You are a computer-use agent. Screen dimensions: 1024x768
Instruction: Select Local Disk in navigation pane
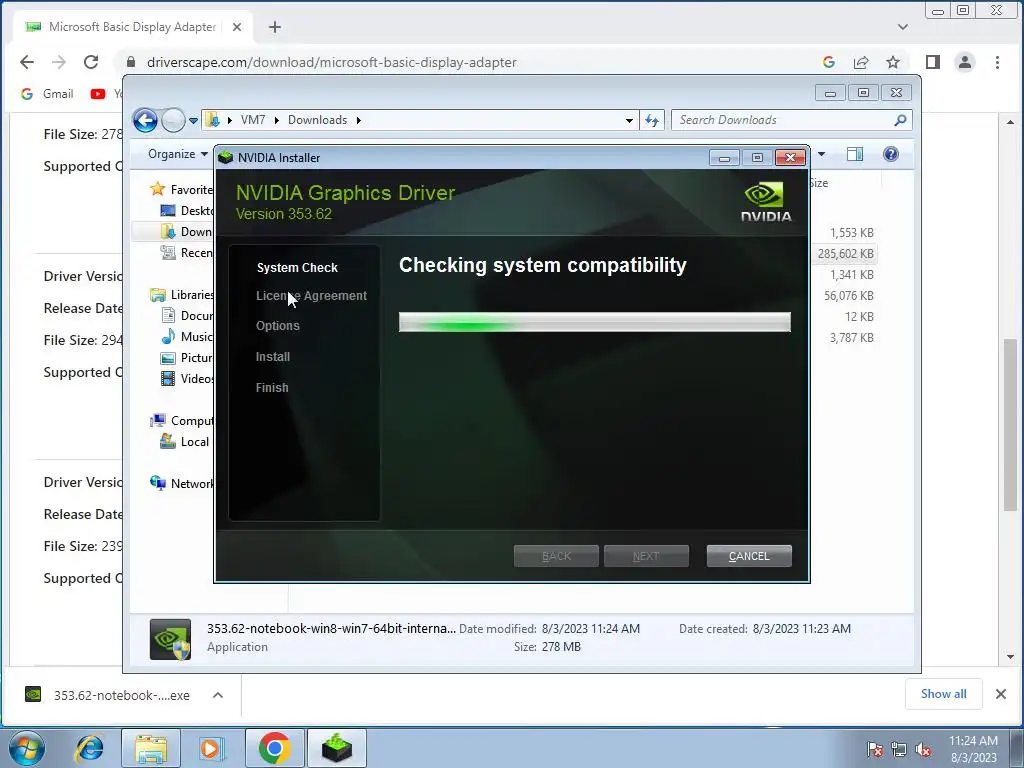pos(185,441)
